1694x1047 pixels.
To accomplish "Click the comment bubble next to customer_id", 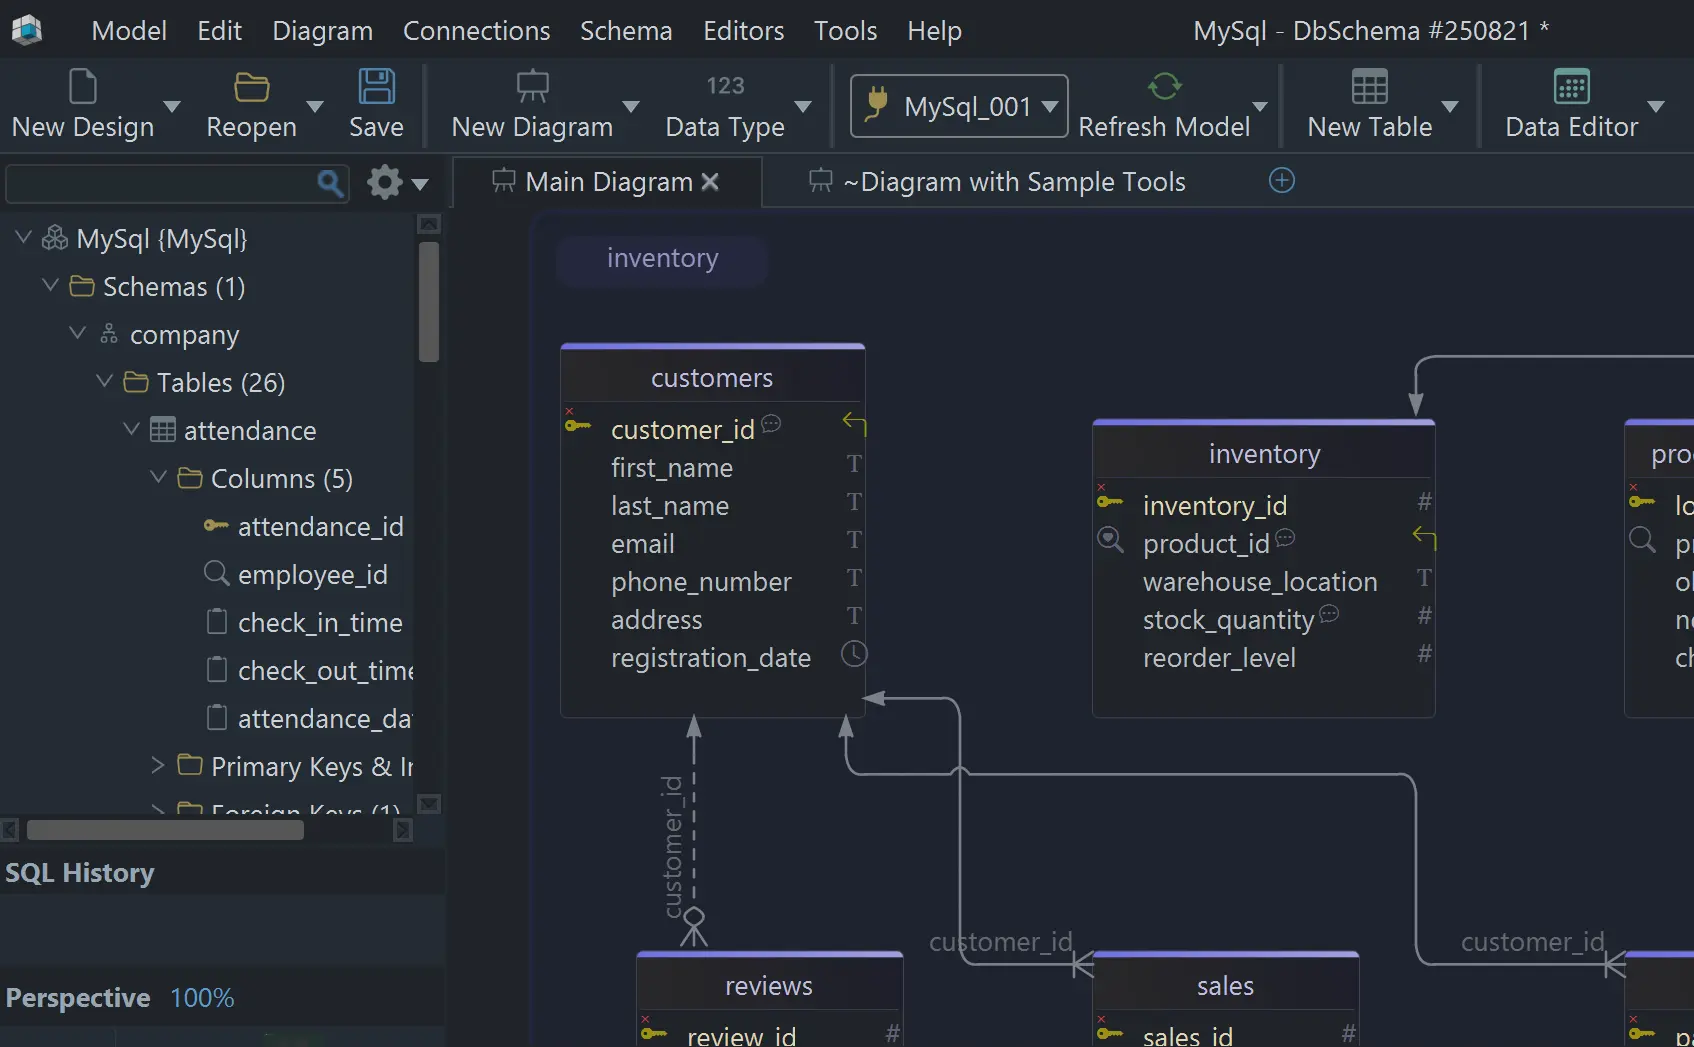I will [x=771, y=423].
